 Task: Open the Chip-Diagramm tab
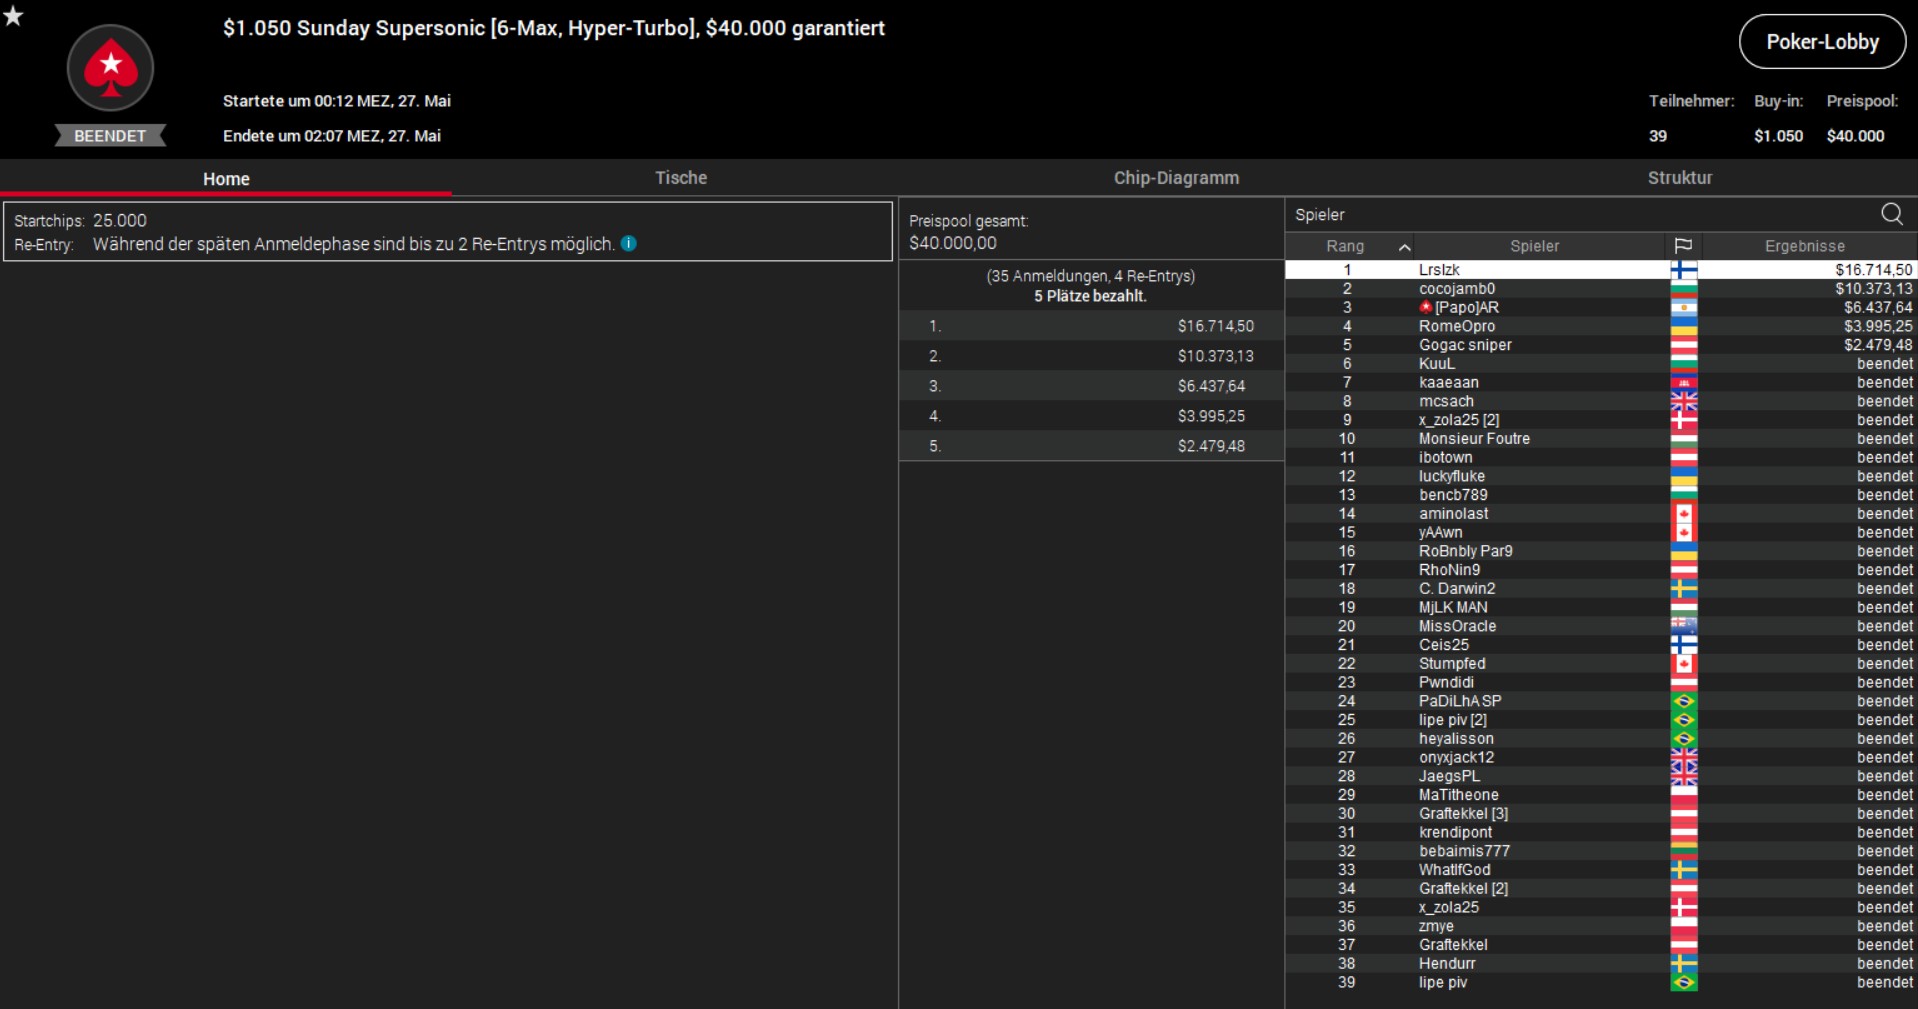[1175, 178]
